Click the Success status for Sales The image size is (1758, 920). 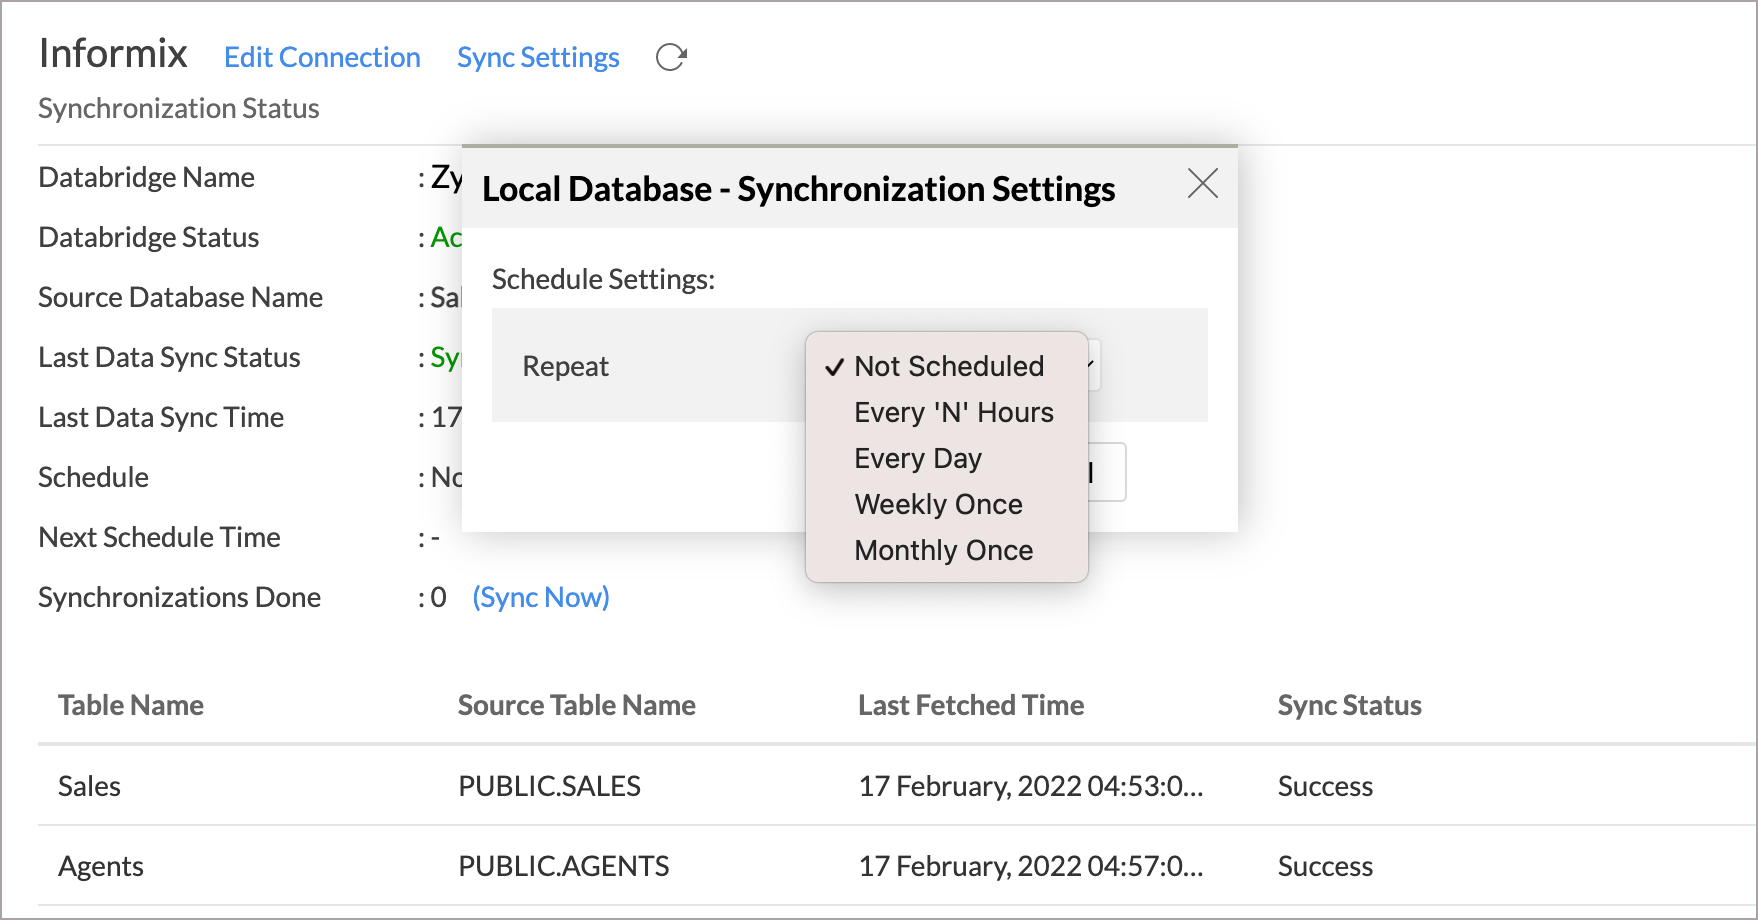coord(1325,786)
